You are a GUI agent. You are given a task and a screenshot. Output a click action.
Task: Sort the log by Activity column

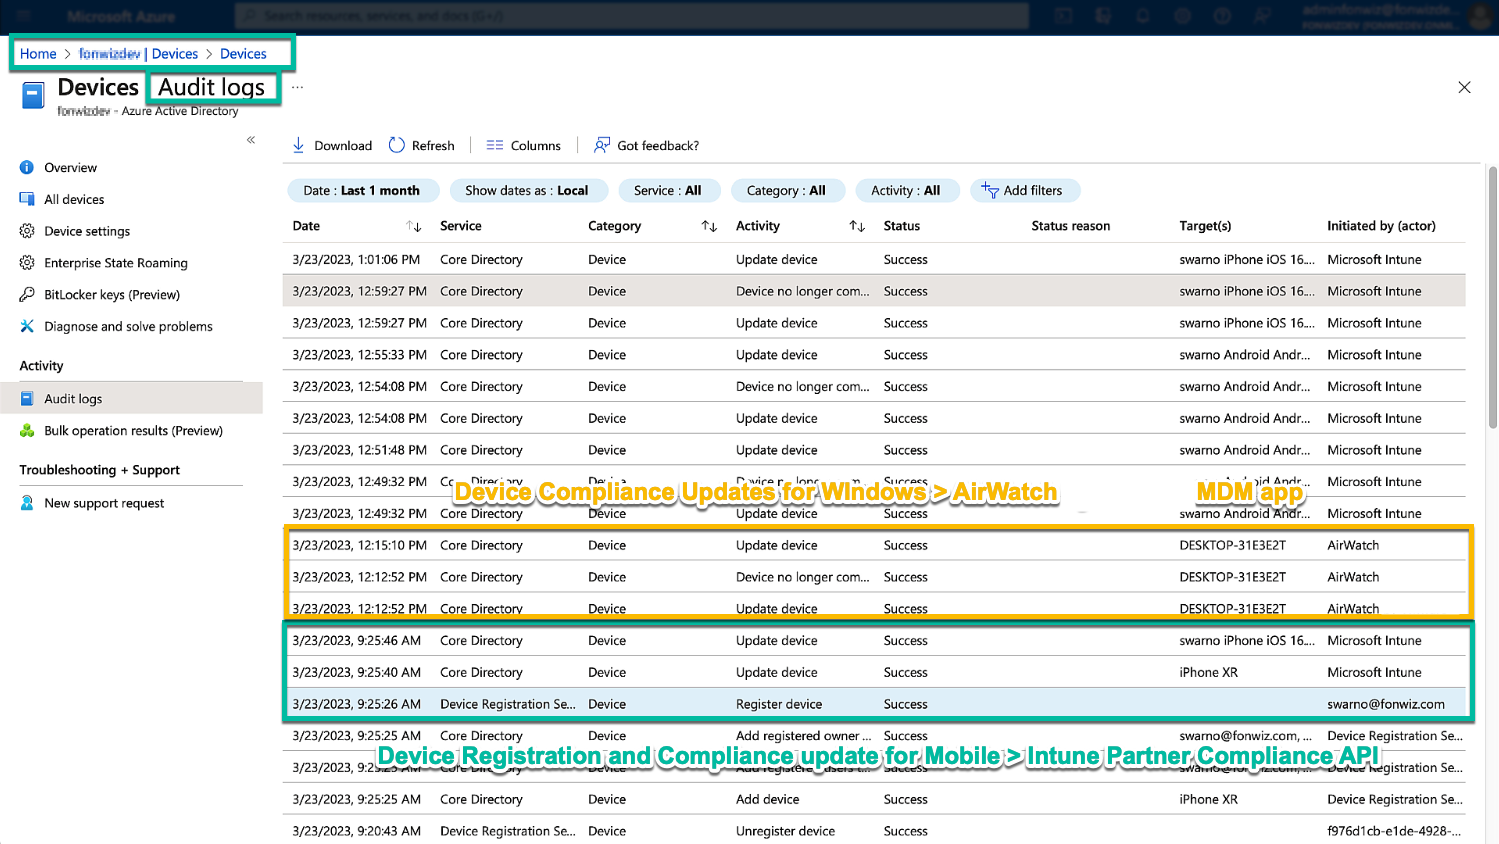tap(857, 227)
